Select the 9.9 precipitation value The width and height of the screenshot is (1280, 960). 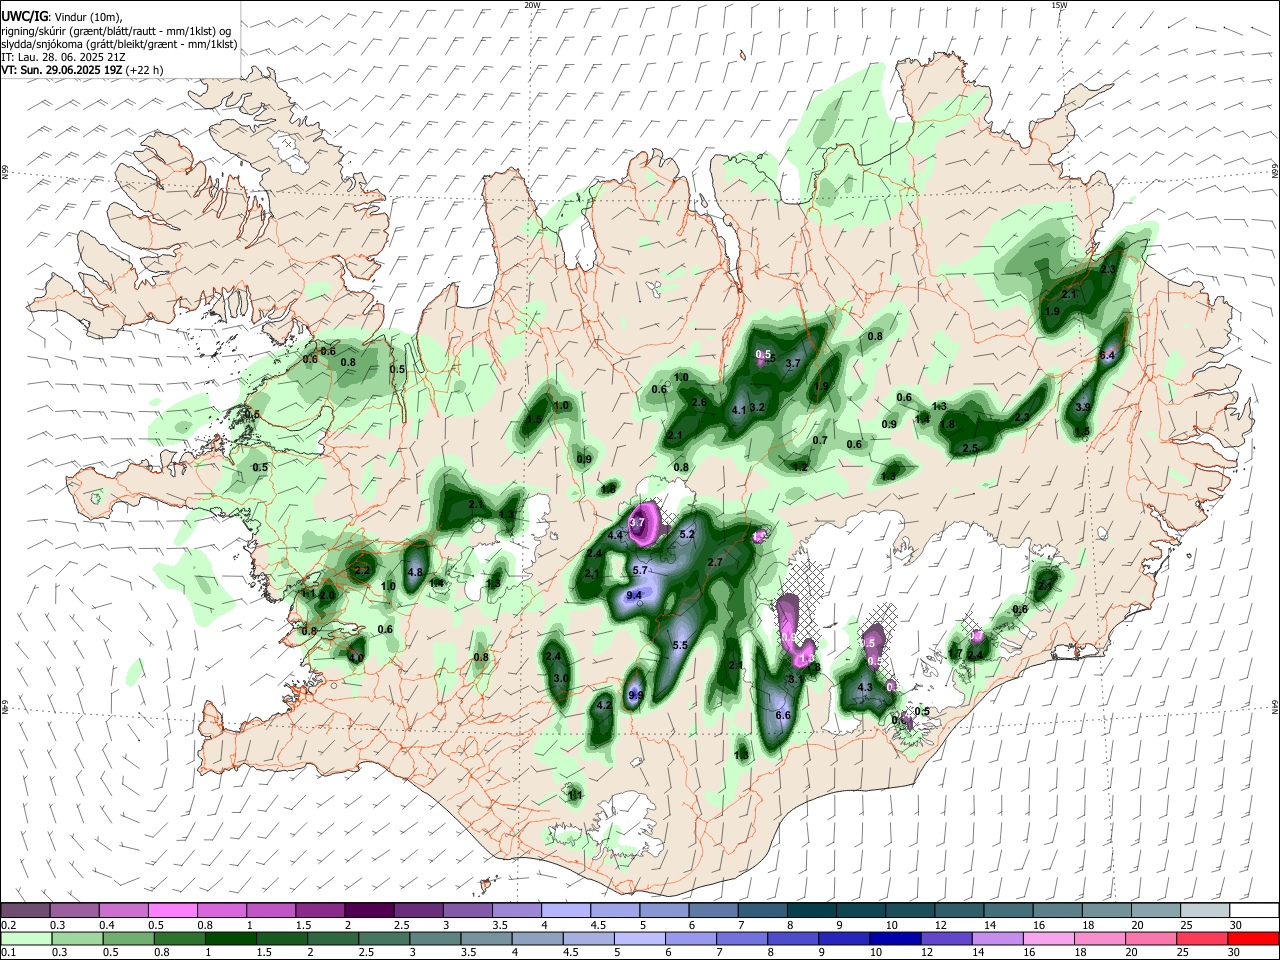[x=635, y=695]
